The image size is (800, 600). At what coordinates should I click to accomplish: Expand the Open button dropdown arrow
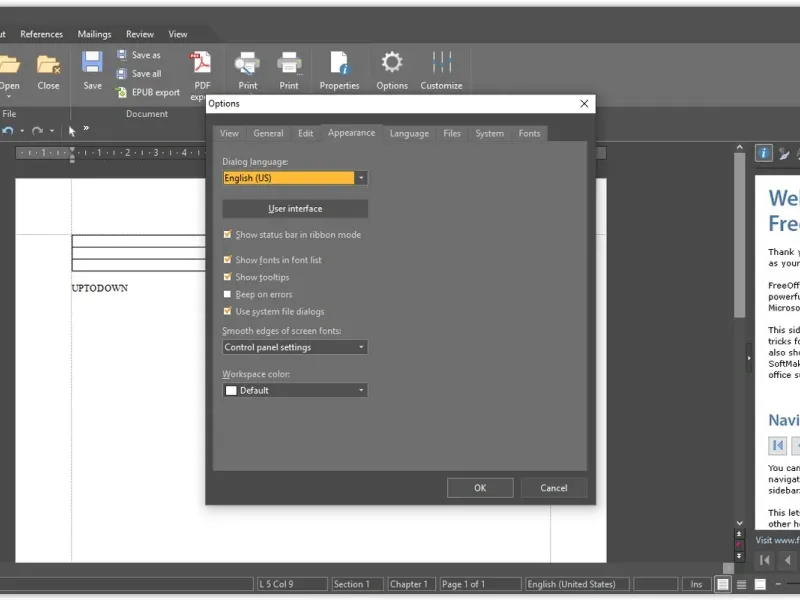coord(9,96)
